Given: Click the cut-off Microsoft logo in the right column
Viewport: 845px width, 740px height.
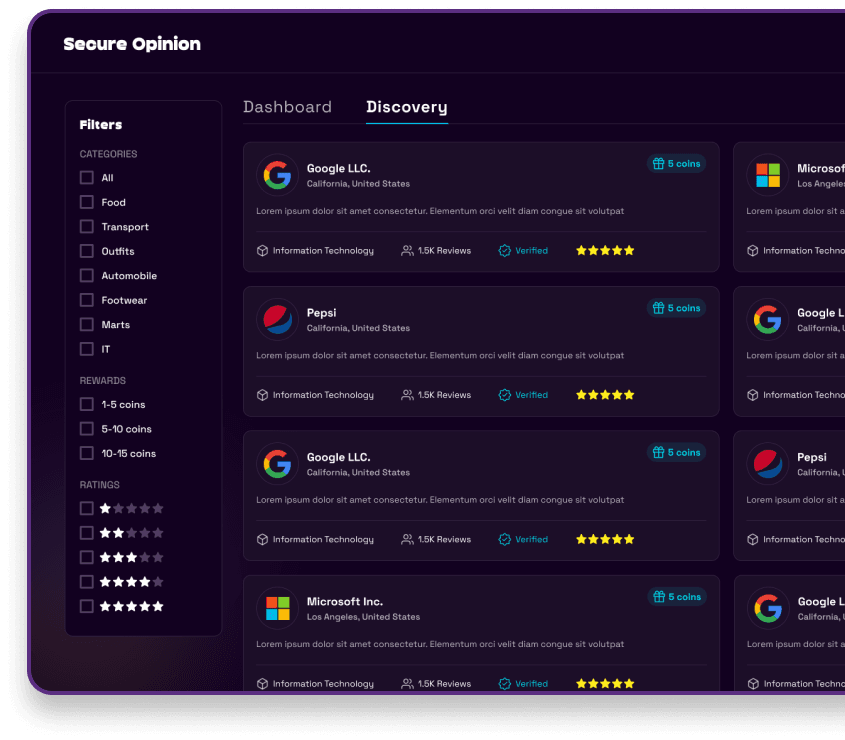Looking at the screenshot, I should (768, 175).
